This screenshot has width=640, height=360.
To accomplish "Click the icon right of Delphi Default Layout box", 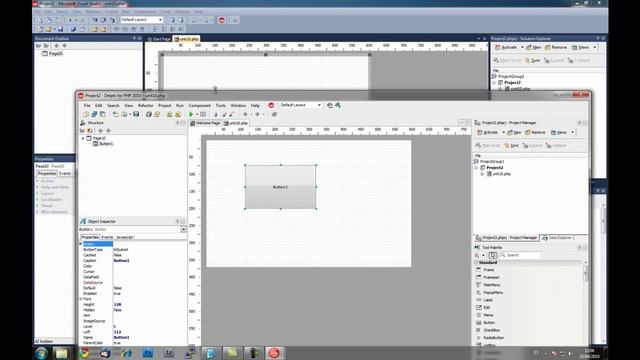I will click(x=330, y=105).
